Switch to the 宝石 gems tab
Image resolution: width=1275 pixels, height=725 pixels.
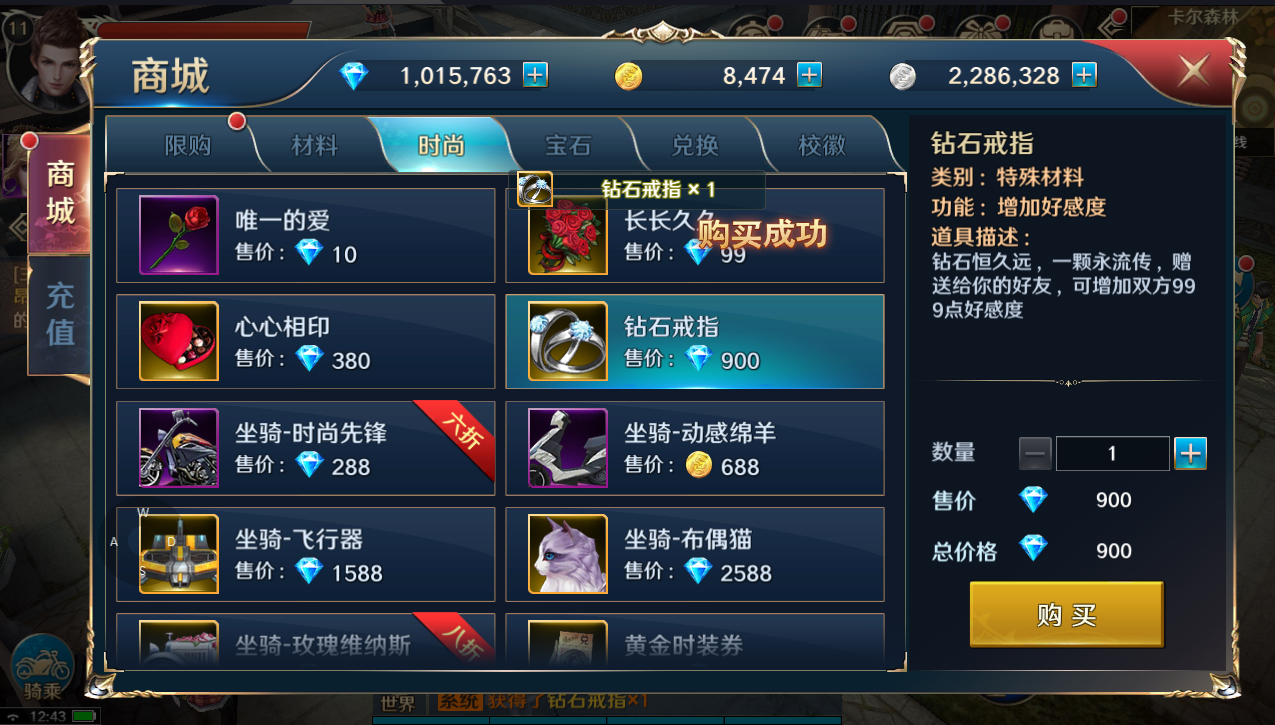(568, 146)
